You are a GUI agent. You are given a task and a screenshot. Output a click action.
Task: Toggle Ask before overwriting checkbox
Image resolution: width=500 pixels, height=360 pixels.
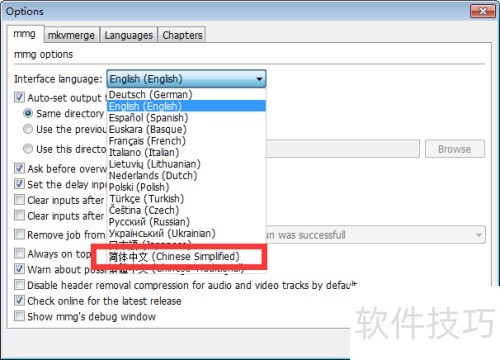coord(19,168)
